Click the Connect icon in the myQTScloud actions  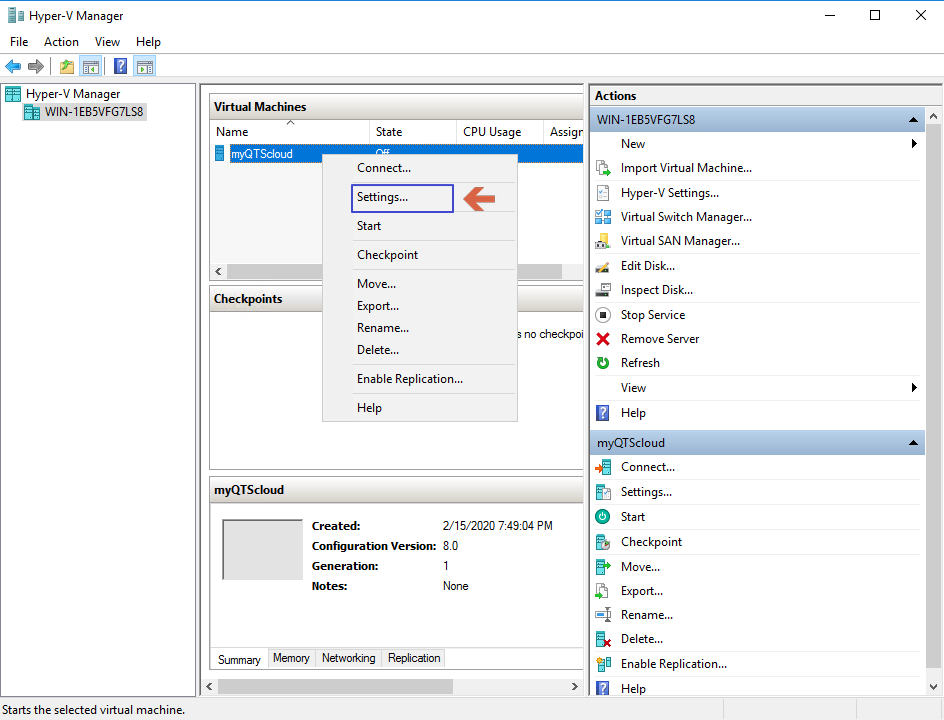click(603, 467)
